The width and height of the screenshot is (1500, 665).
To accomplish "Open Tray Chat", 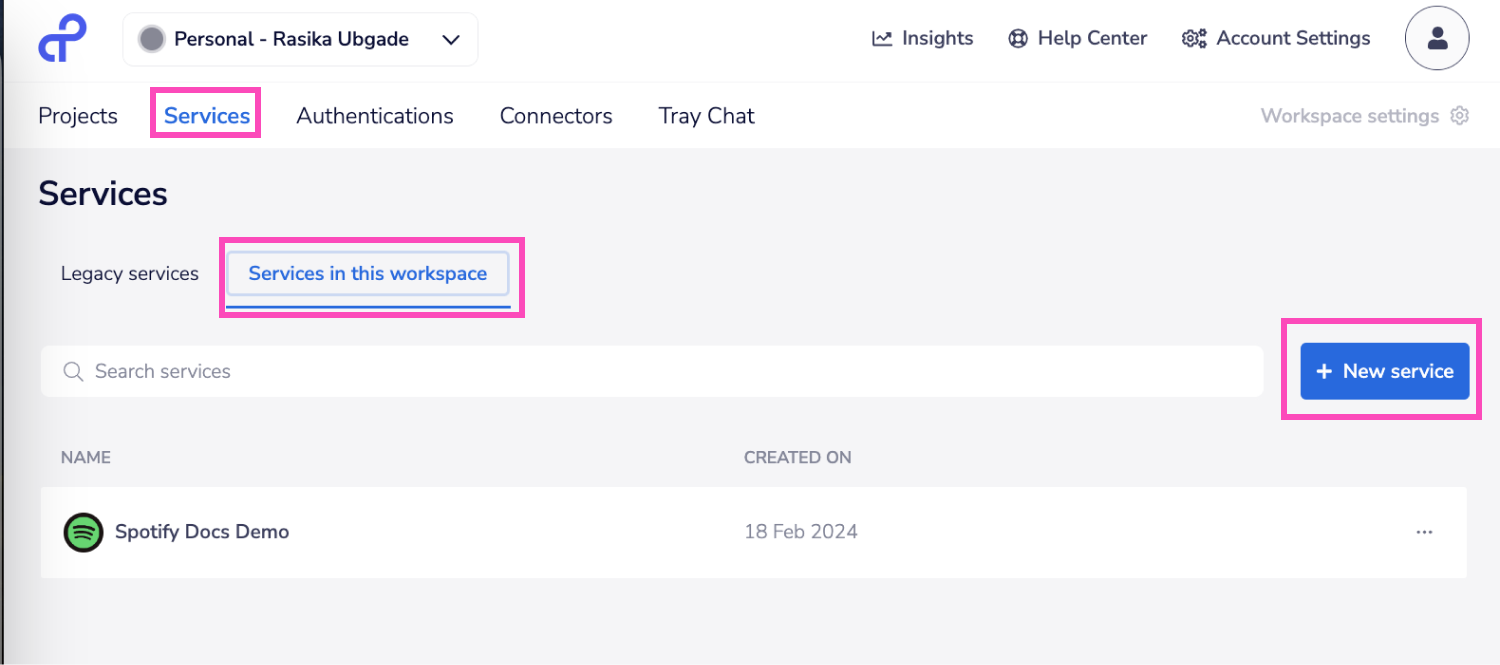I will pos(705,115).
